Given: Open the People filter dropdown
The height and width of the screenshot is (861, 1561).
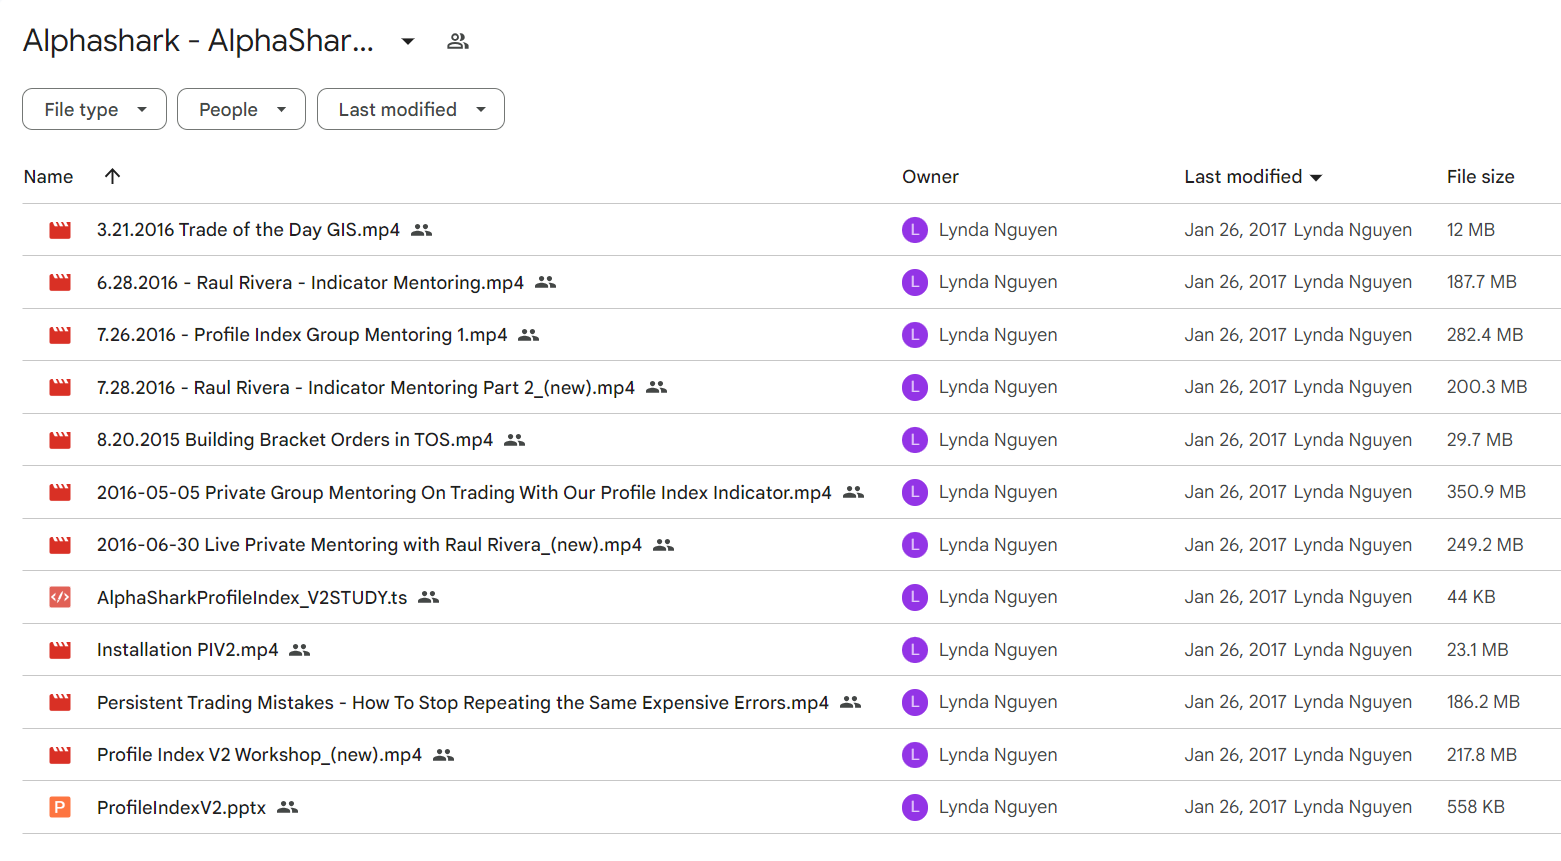Looking at the screenshot, I should pyautogui.click(x=241, y=109).
